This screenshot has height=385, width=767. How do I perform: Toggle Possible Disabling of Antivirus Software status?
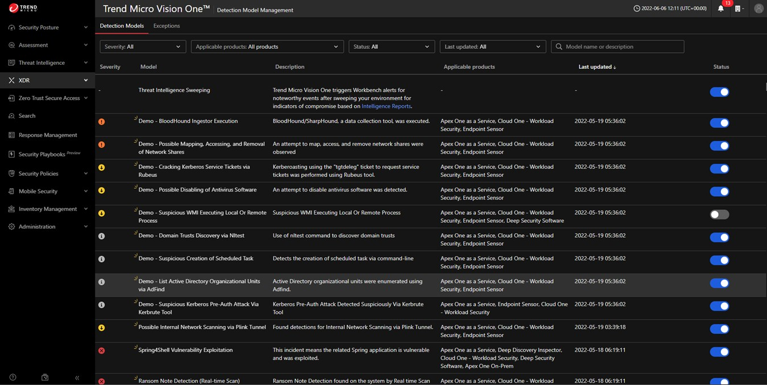719,191
